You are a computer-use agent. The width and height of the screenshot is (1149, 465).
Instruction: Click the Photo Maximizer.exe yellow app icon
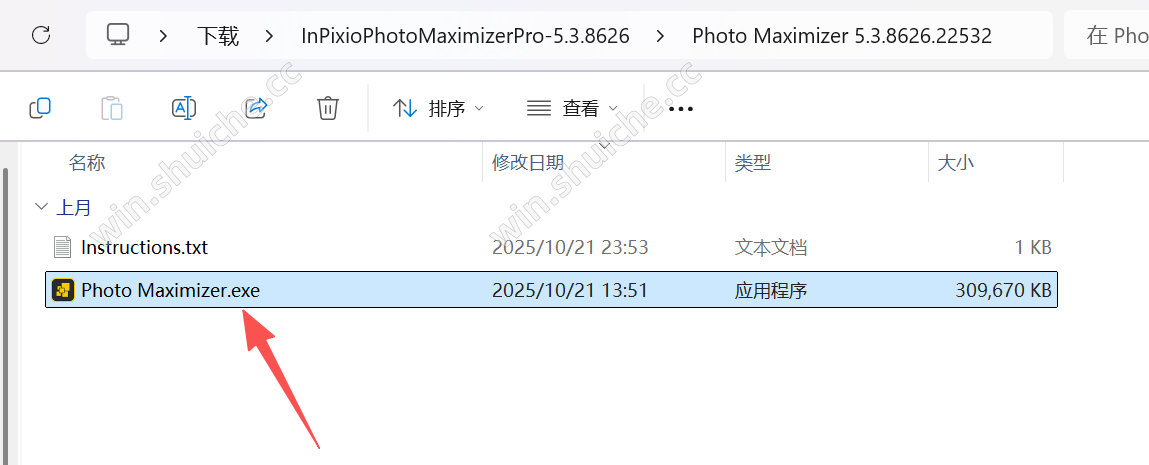(63, 291)
